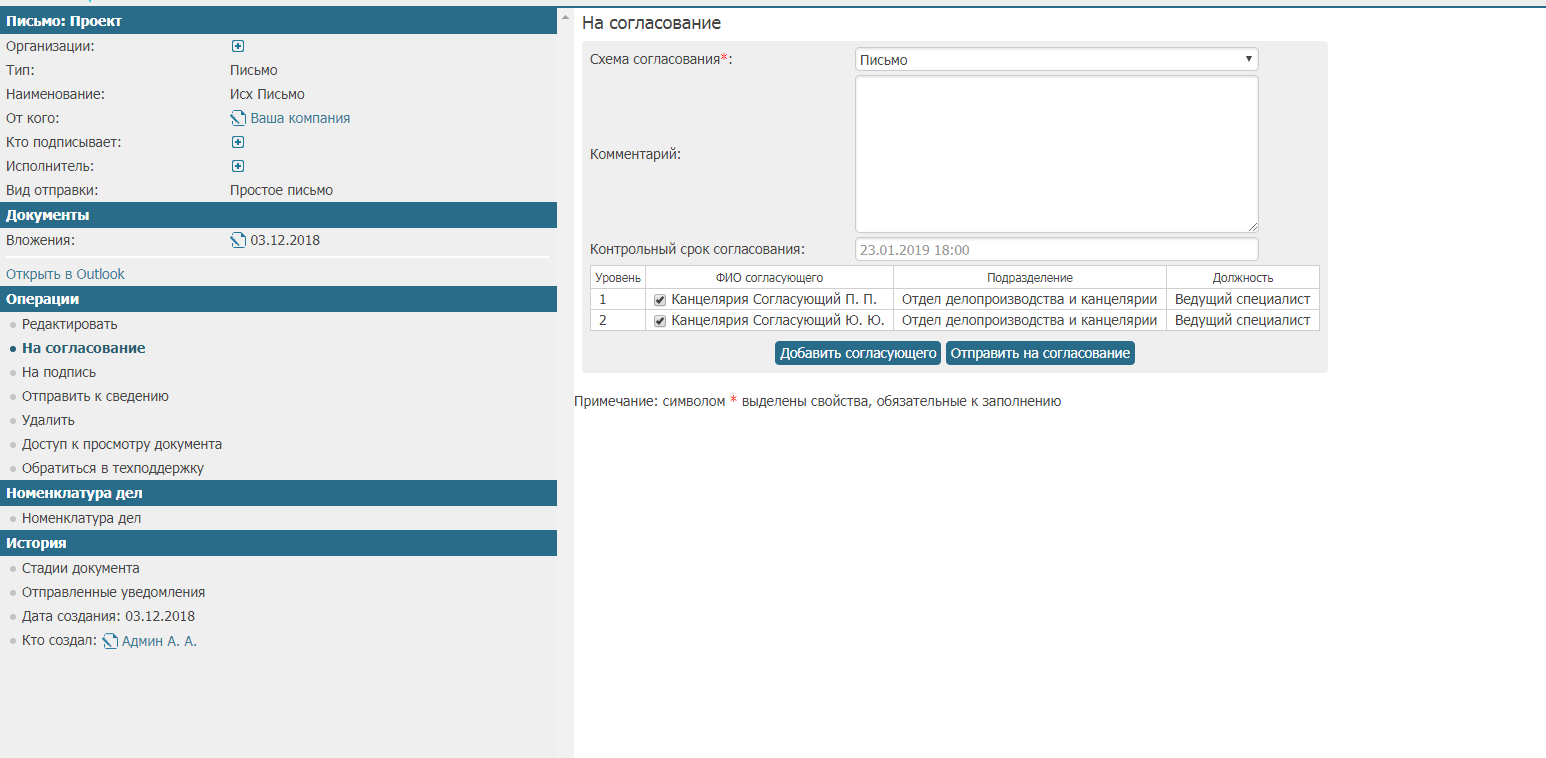Image resolution: width=1546 pixels, height=758 pixels.
Task: Add an organization with the plus icon
Action: pos(238,46)
